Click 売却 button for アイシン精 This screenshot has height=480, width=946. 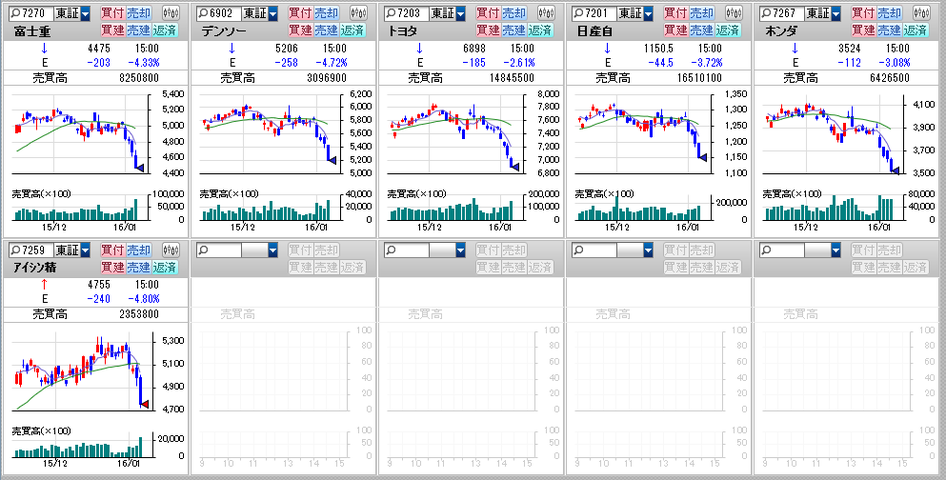[x=139, y=250]
